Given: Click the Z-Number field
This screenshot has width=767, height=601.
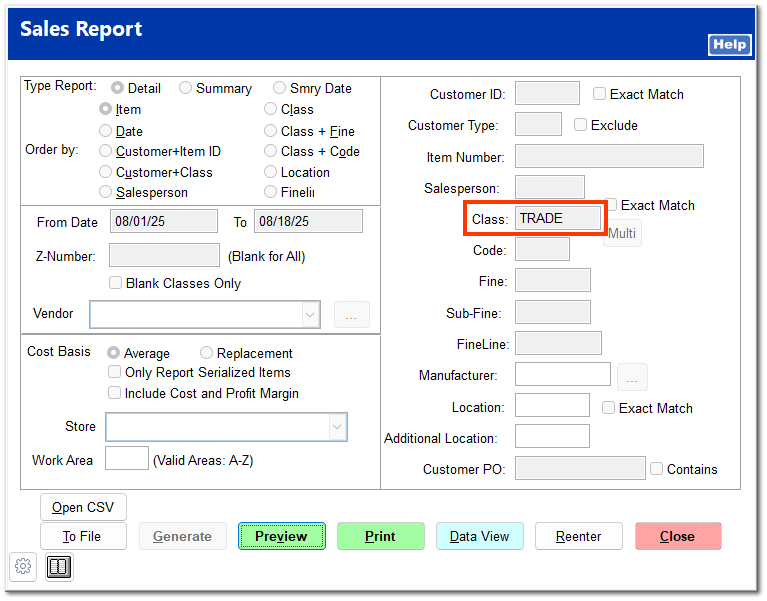Looking at the screenshot, I should pyautogui.click(x=164, y=255).
